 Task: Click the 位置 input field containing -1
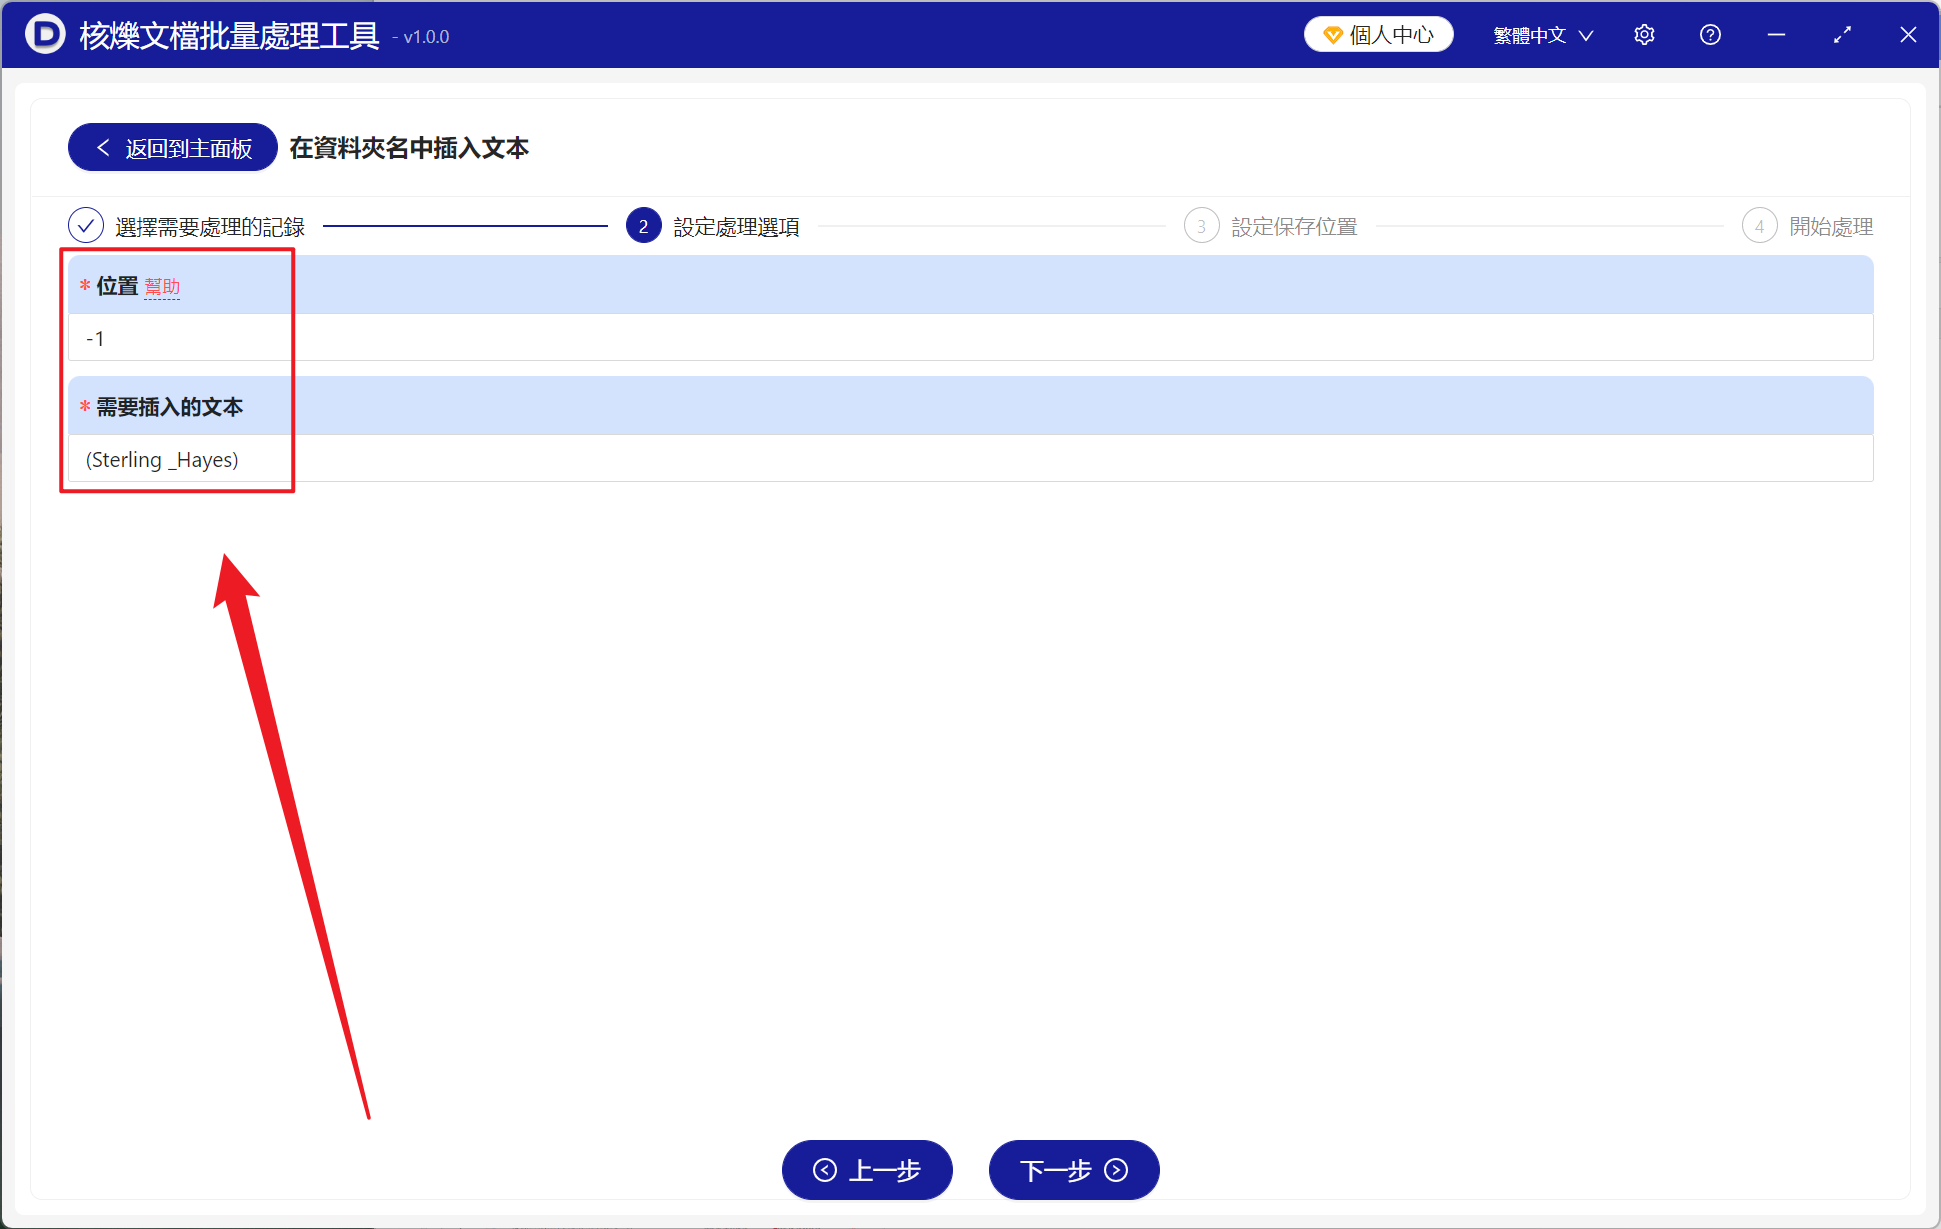click(x=970, y=338)
